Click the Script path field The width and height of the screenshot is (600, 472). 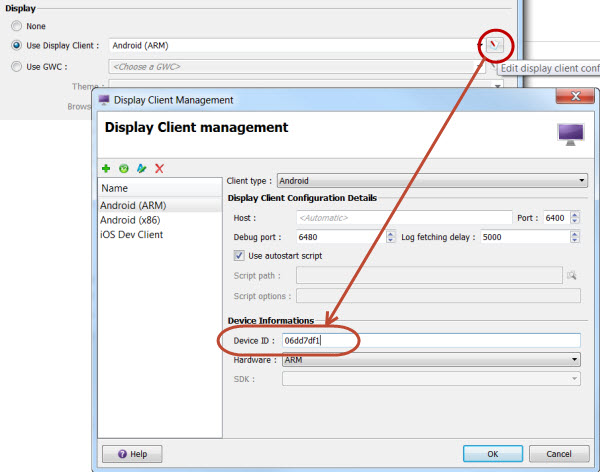(x=429, y=275)
